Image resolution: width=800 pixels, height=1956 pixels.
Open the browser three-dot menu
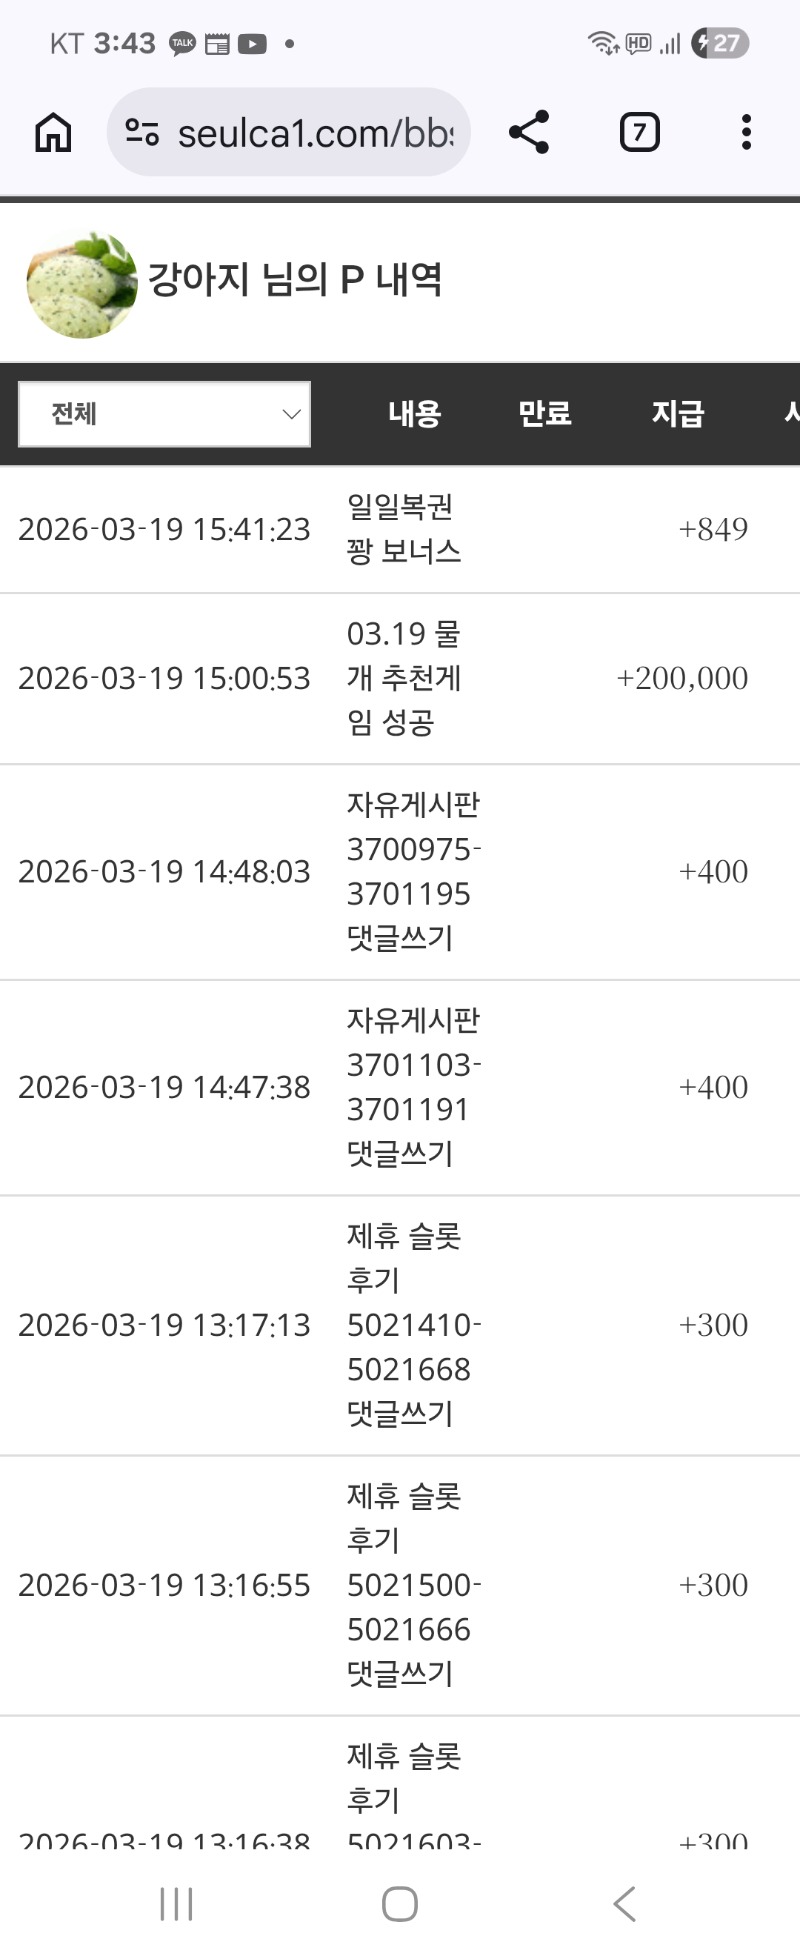[x=746, y=132]
